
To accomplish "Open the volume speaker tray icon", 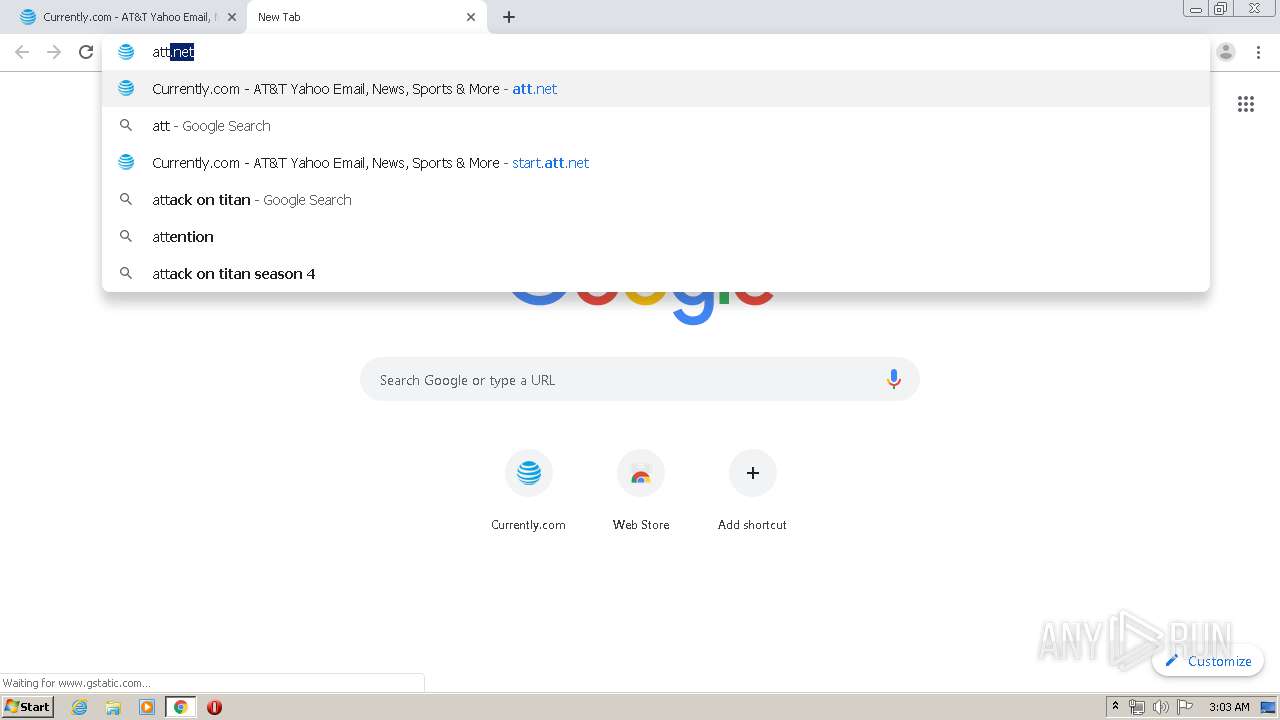I will click(1161, 707).
